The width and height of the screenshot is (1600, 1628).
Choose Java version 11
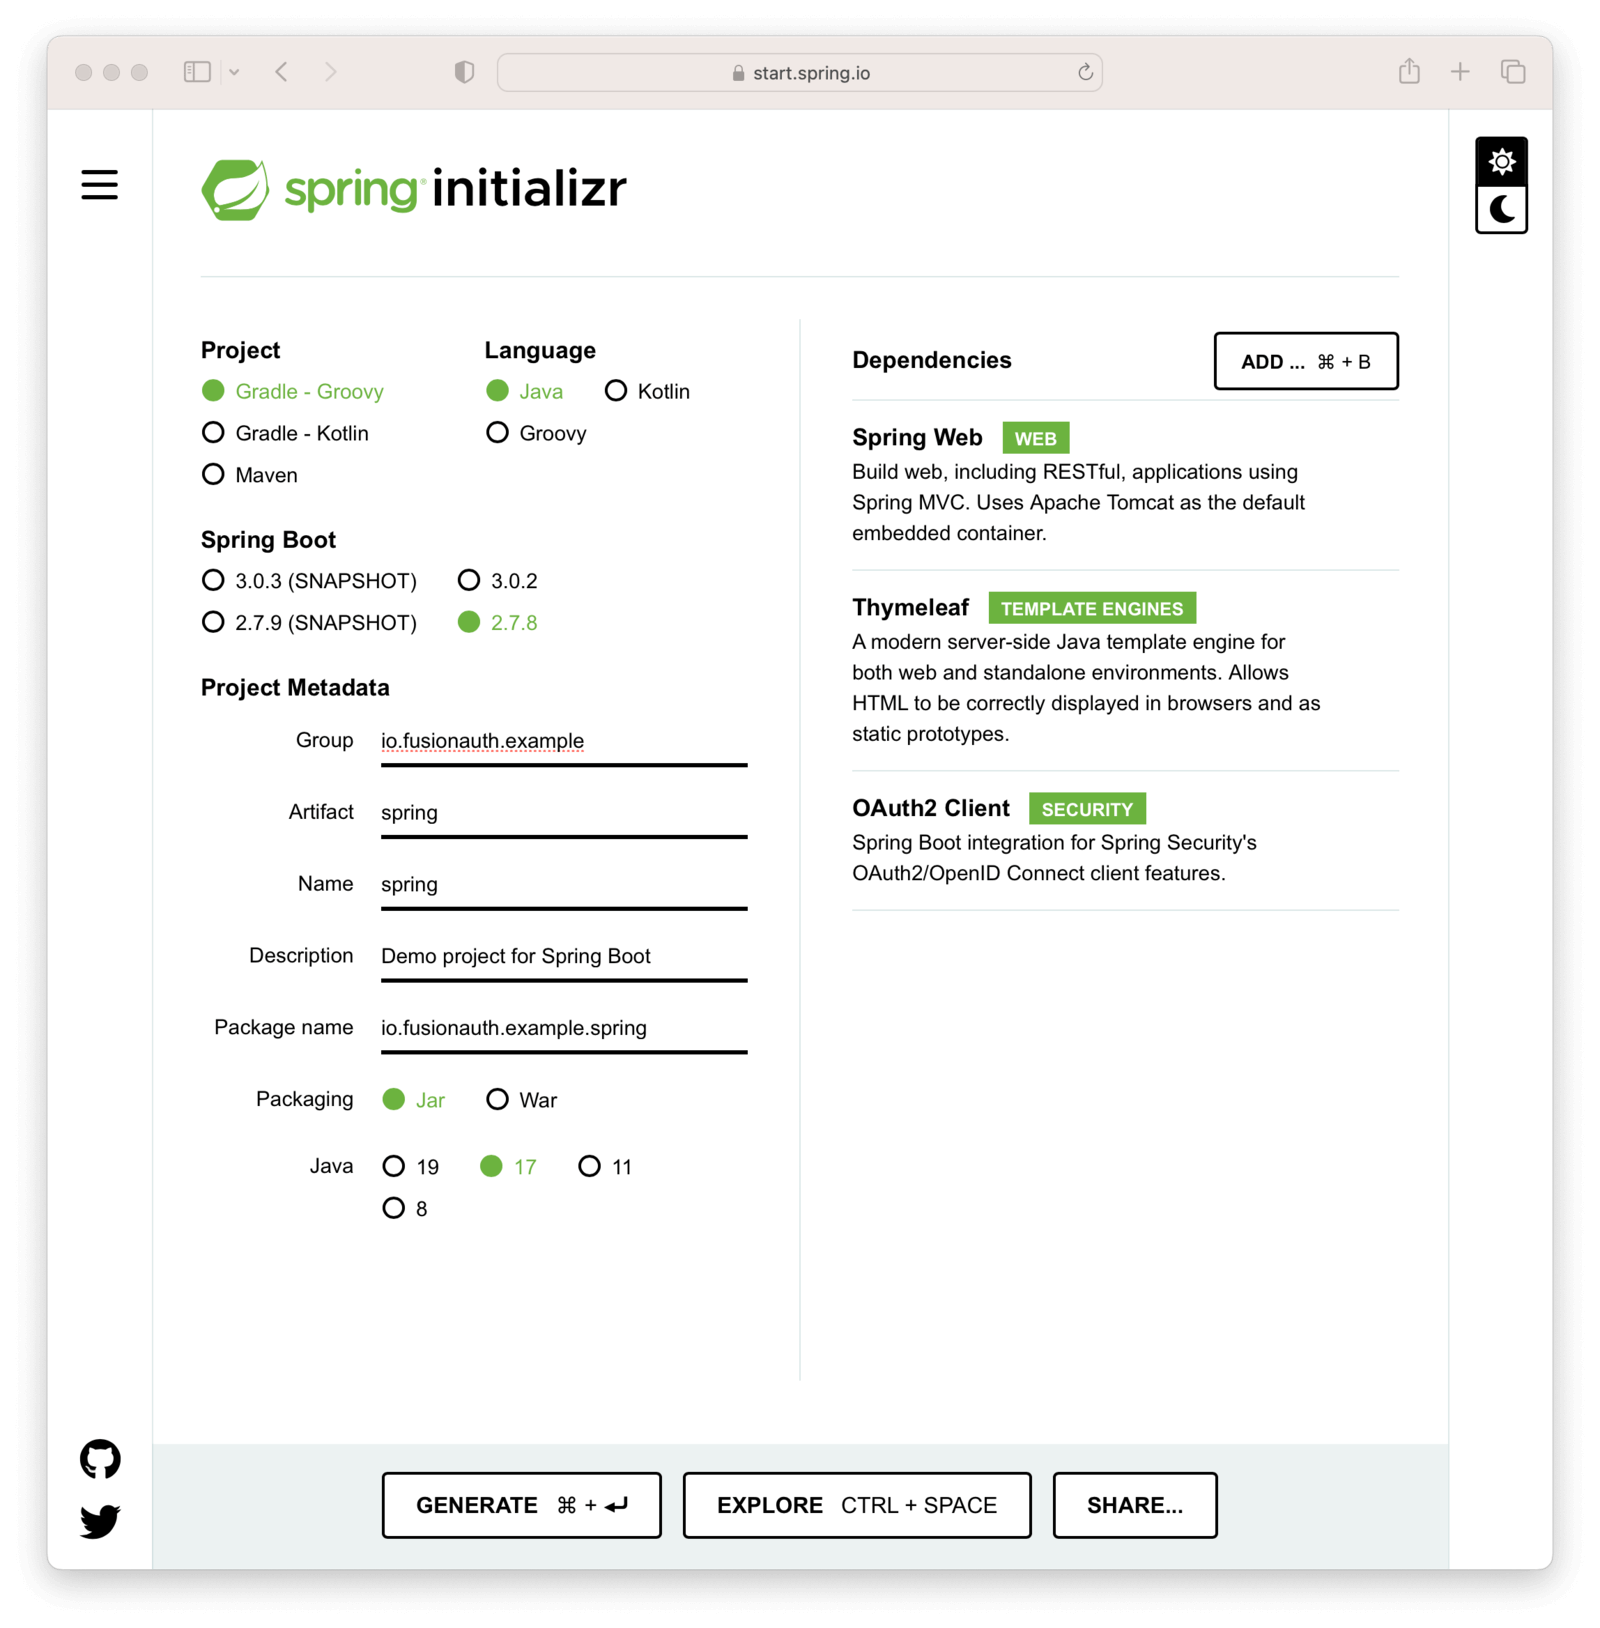[605, 1167]
